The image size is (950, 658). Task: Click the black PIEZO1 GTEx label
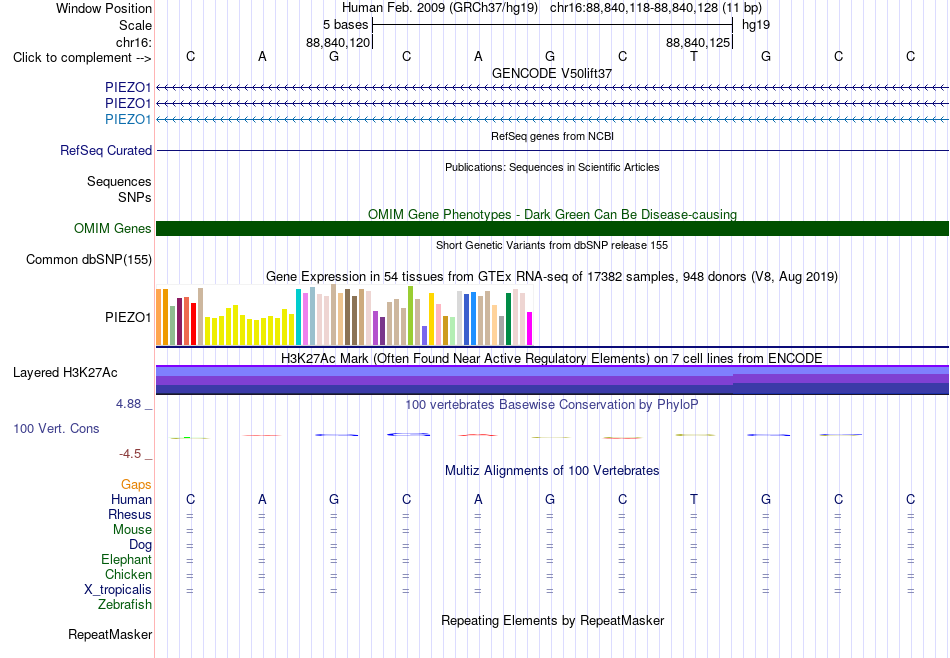click(x=128, y=317)
